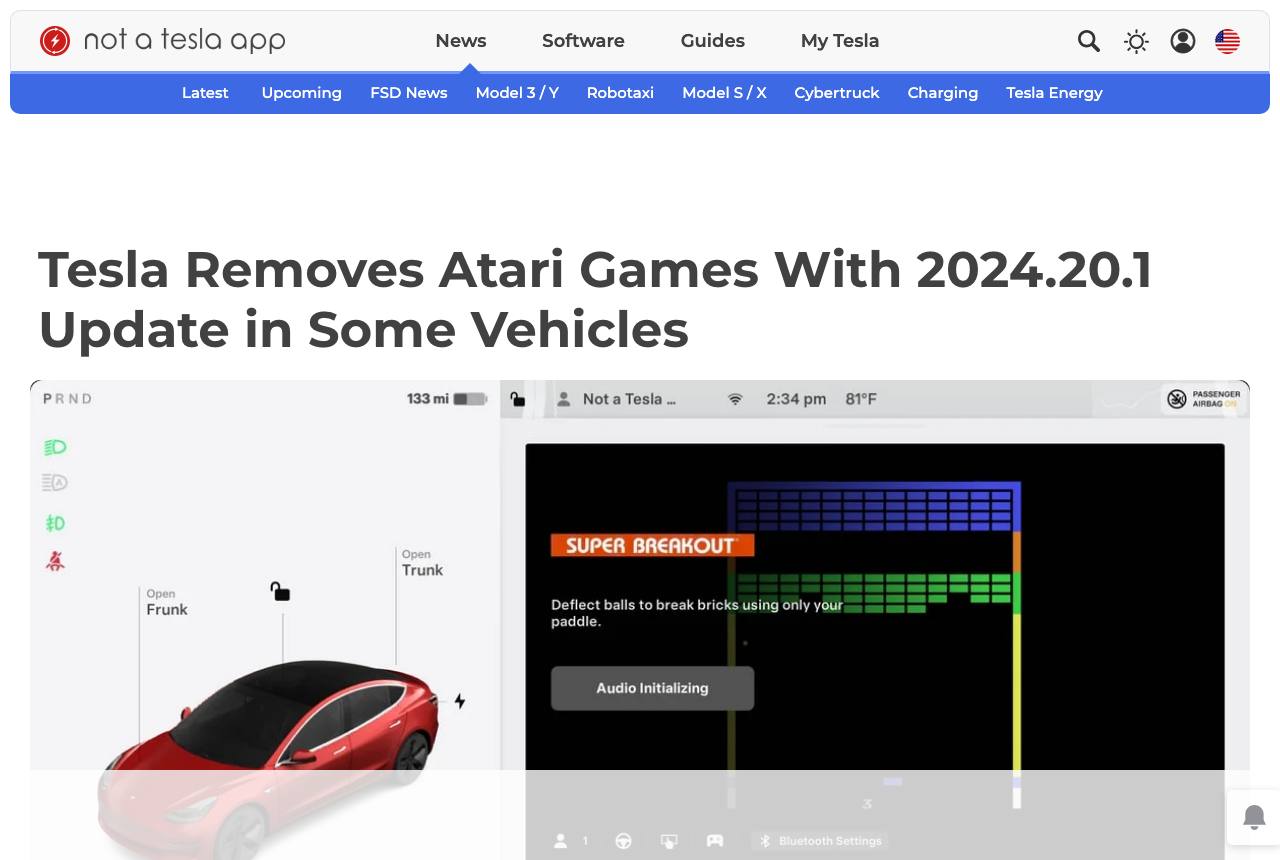Click the red lightning bolt logo icon
Screen dimensions: 1280x860
[55, 41]
